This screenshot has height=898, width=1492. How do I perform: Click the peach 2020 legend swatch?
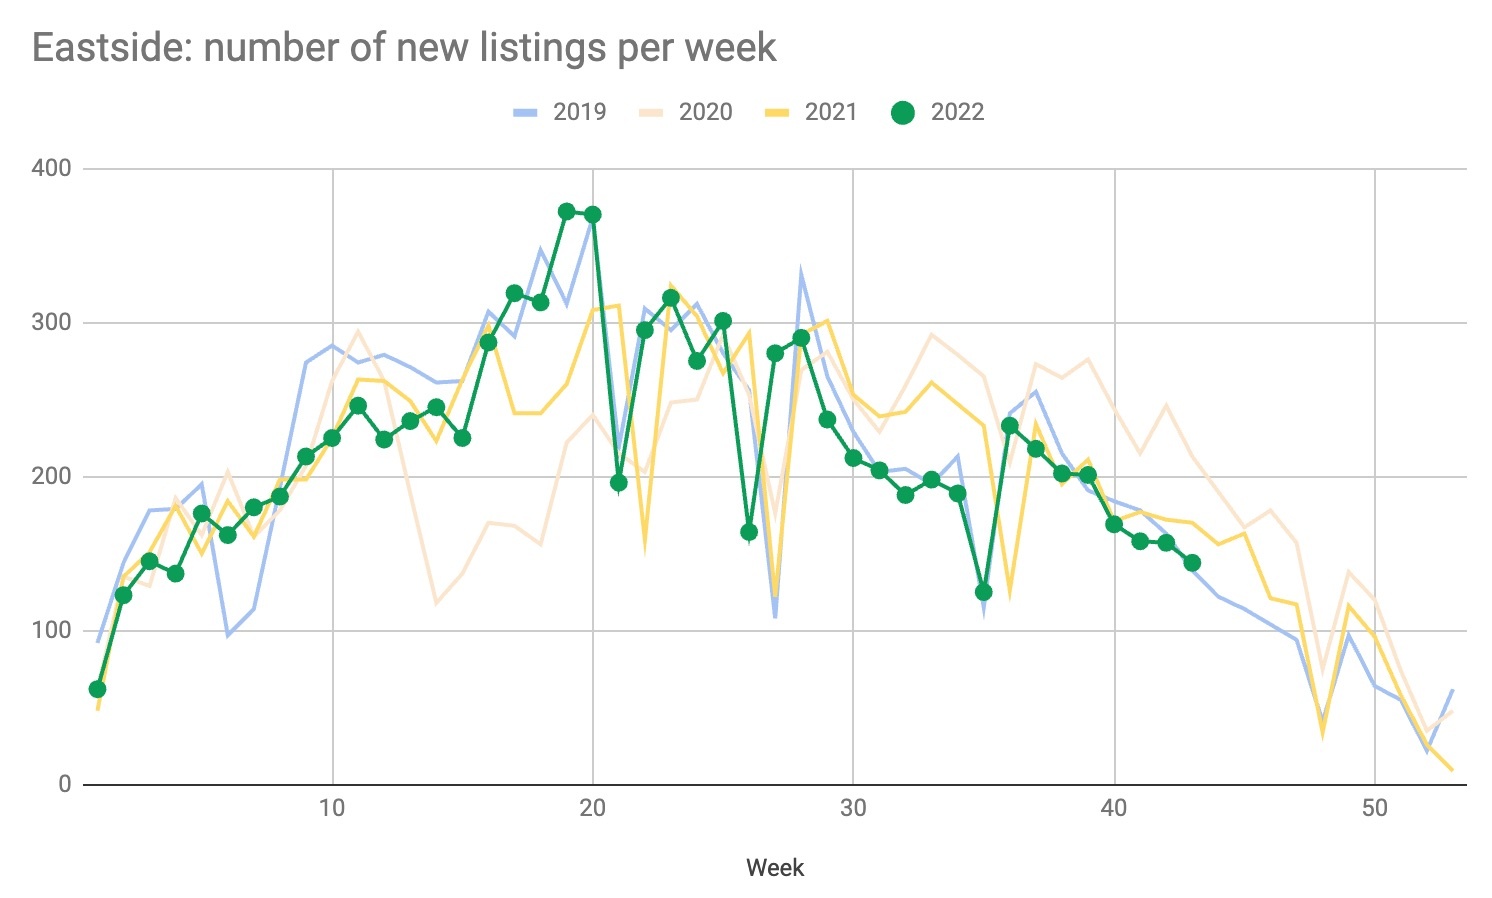(x=652, y=113)
